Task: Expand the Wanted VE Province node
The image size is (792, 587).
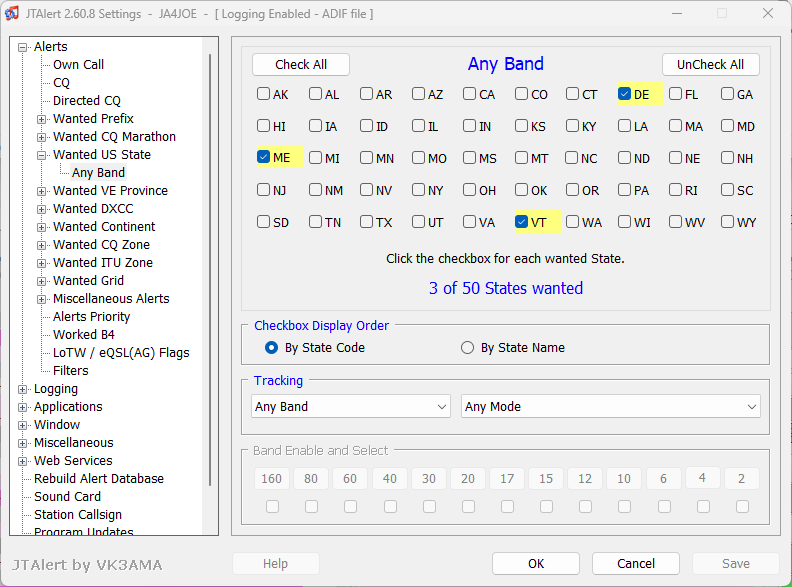Action: pyautogui.click(x=41, y=191)
